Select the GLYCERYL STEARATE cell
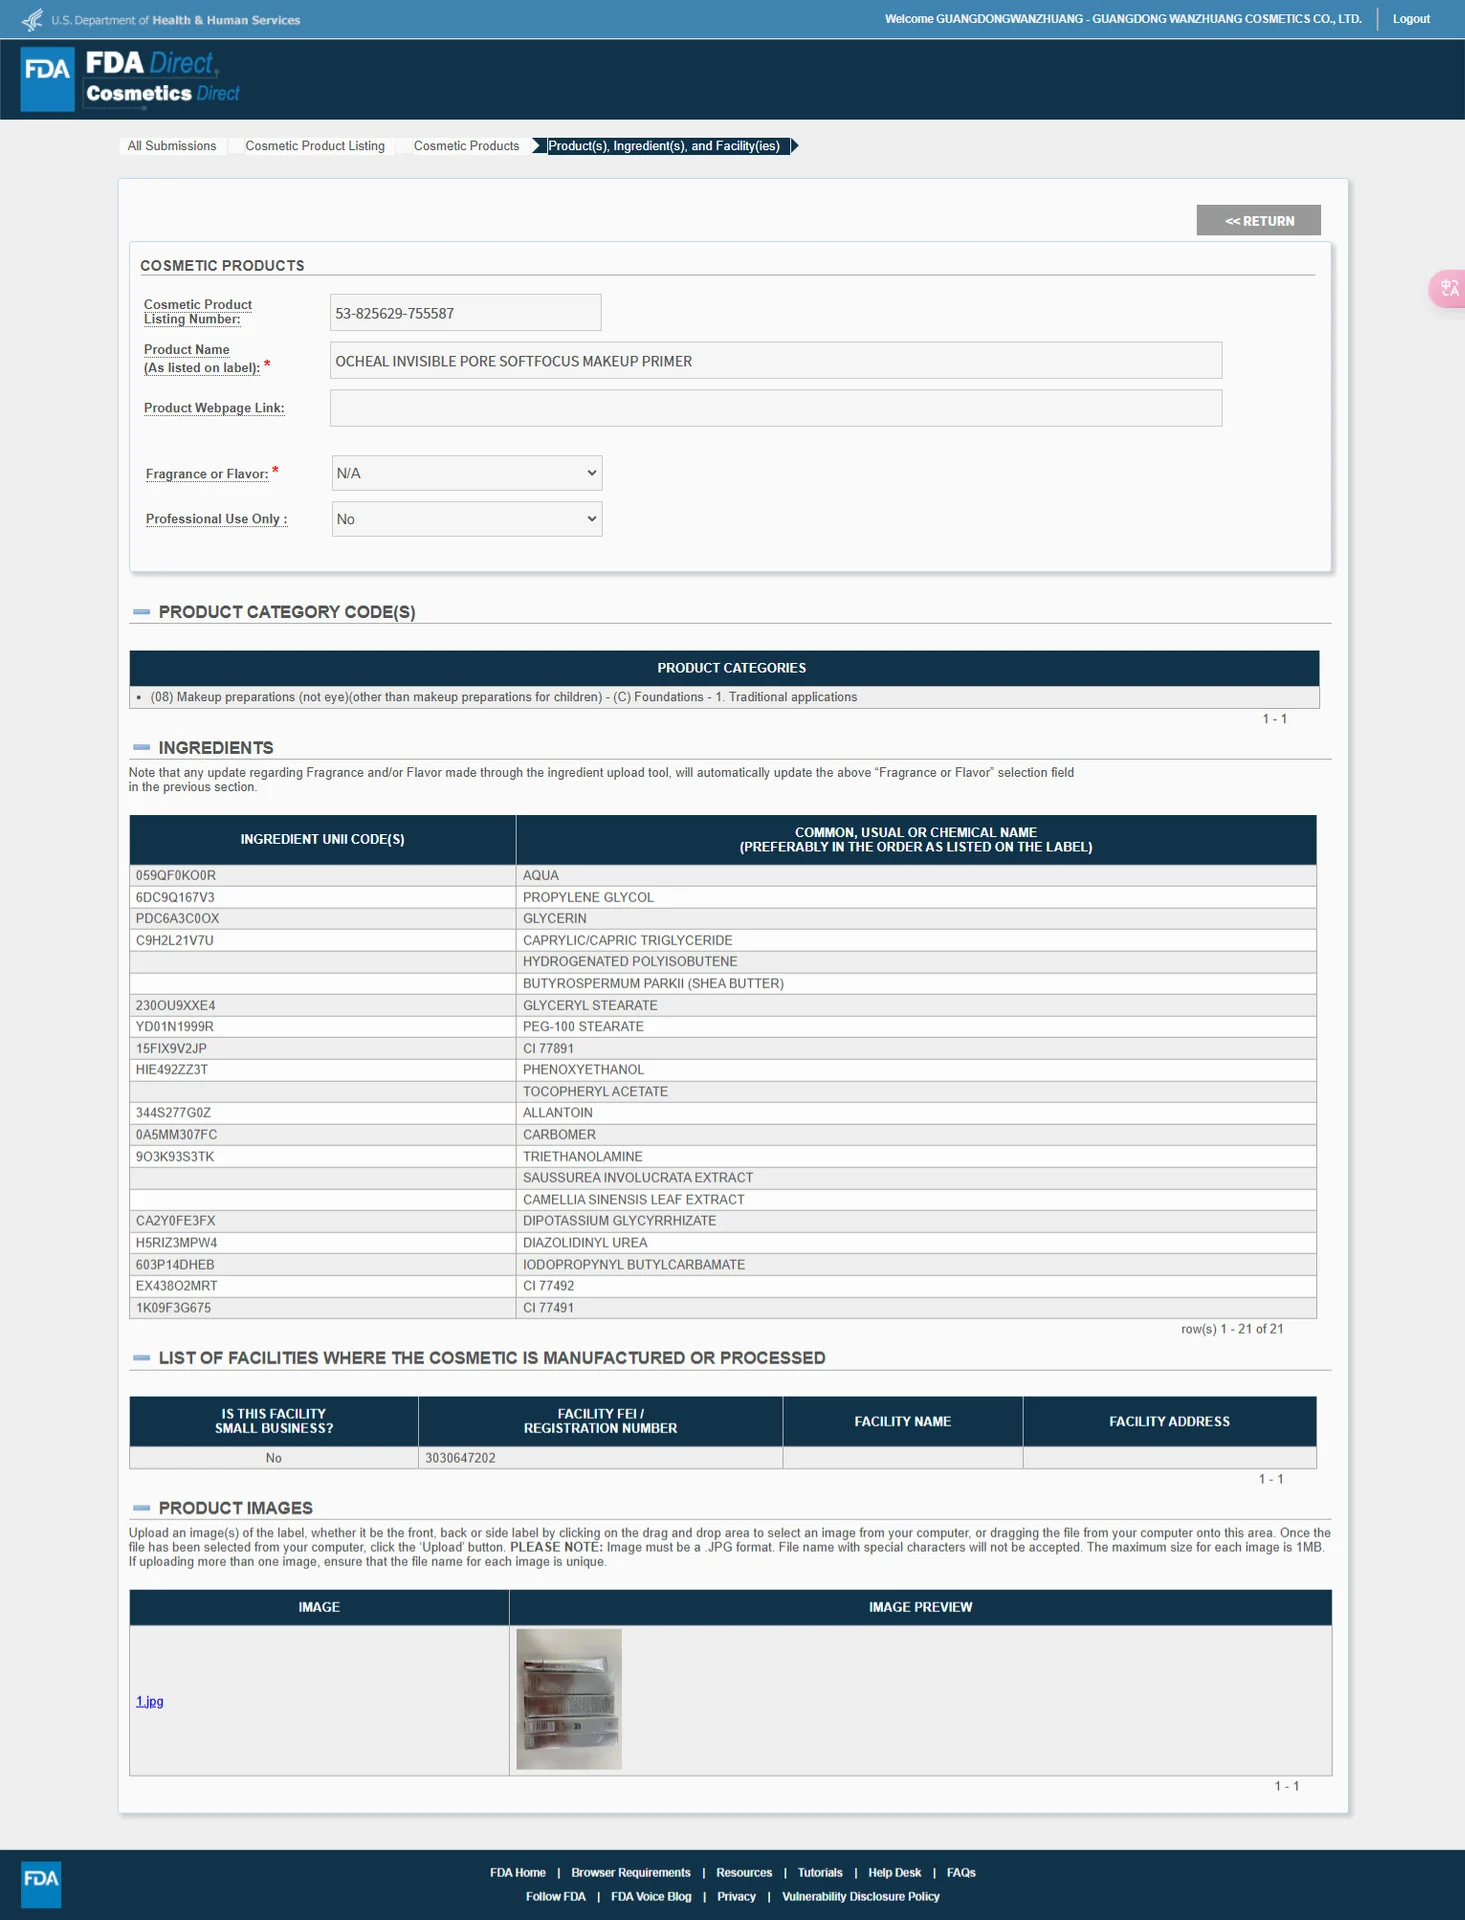 (916, 1006)
